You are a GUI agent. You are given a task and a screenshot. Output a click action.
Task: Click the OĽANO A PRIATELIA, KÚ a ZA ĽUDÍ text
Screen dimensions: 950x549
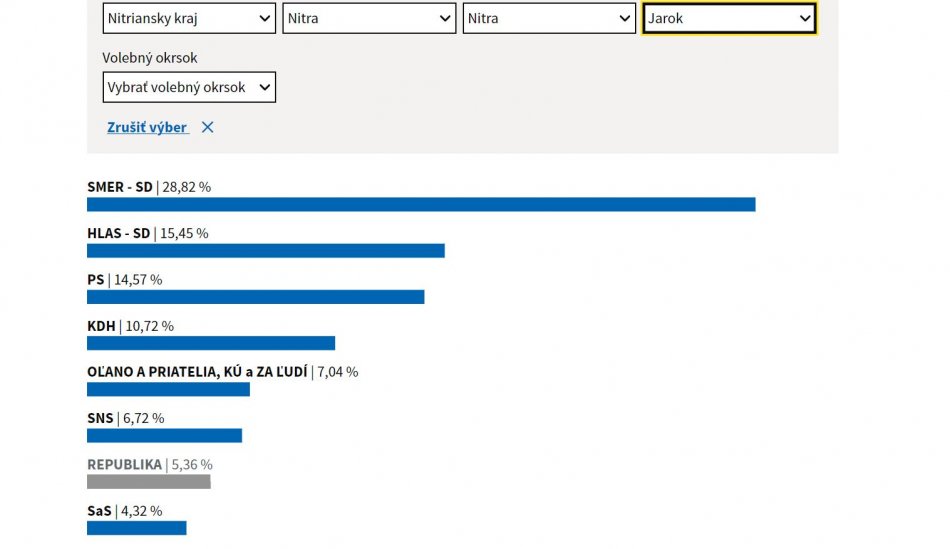pos(197,372)
